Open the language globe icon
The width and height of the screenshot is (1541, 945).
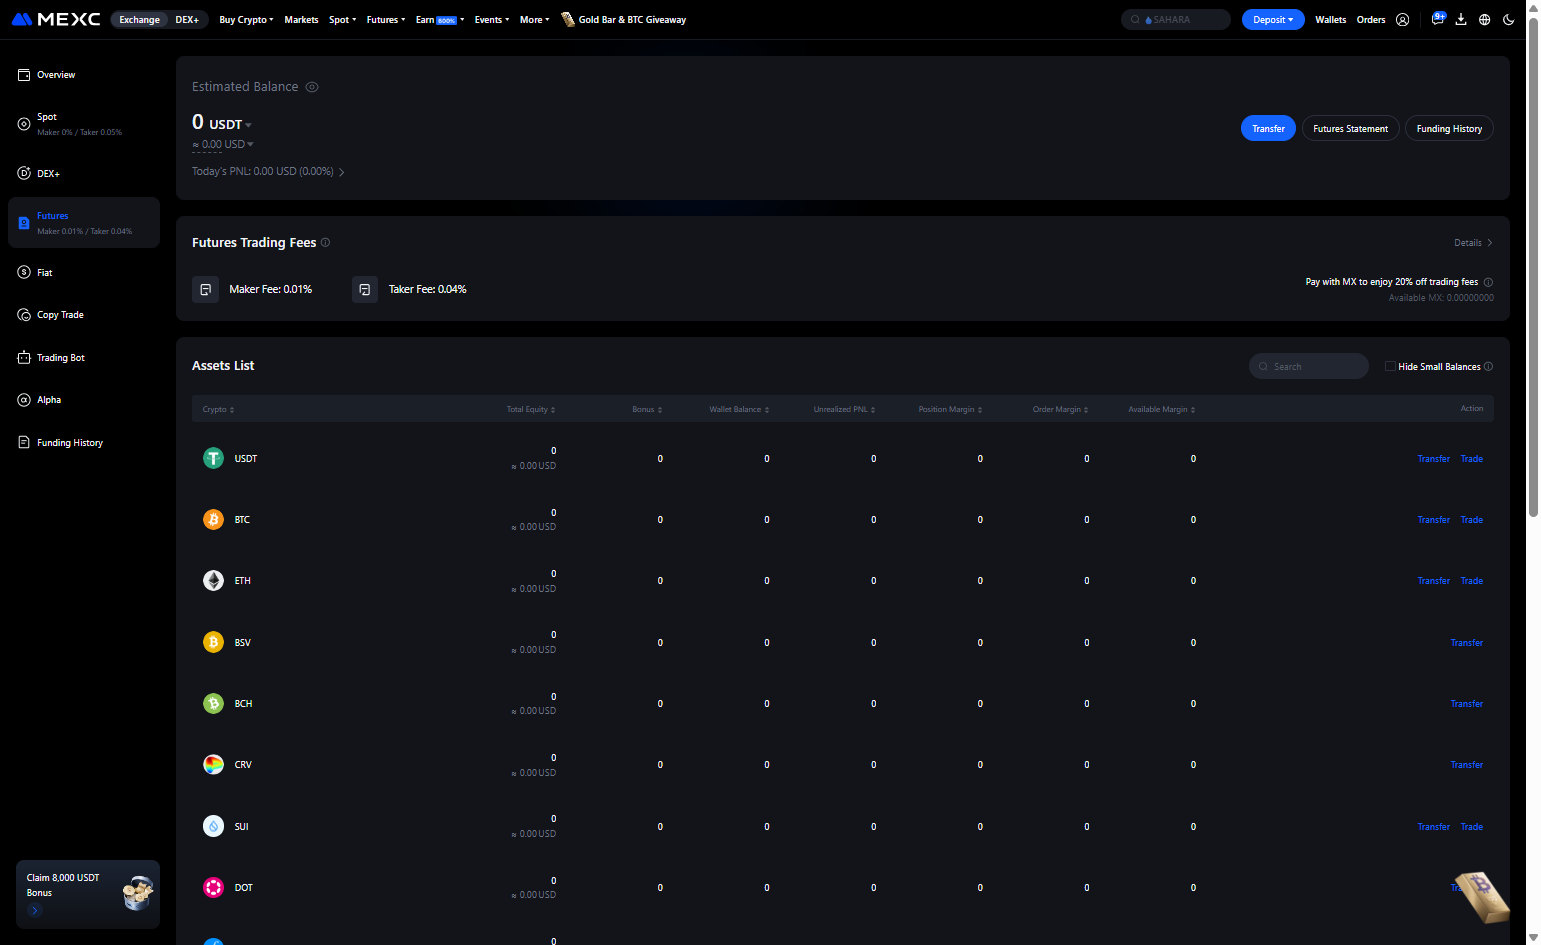pyautogui.click(x=1485, y=20)
